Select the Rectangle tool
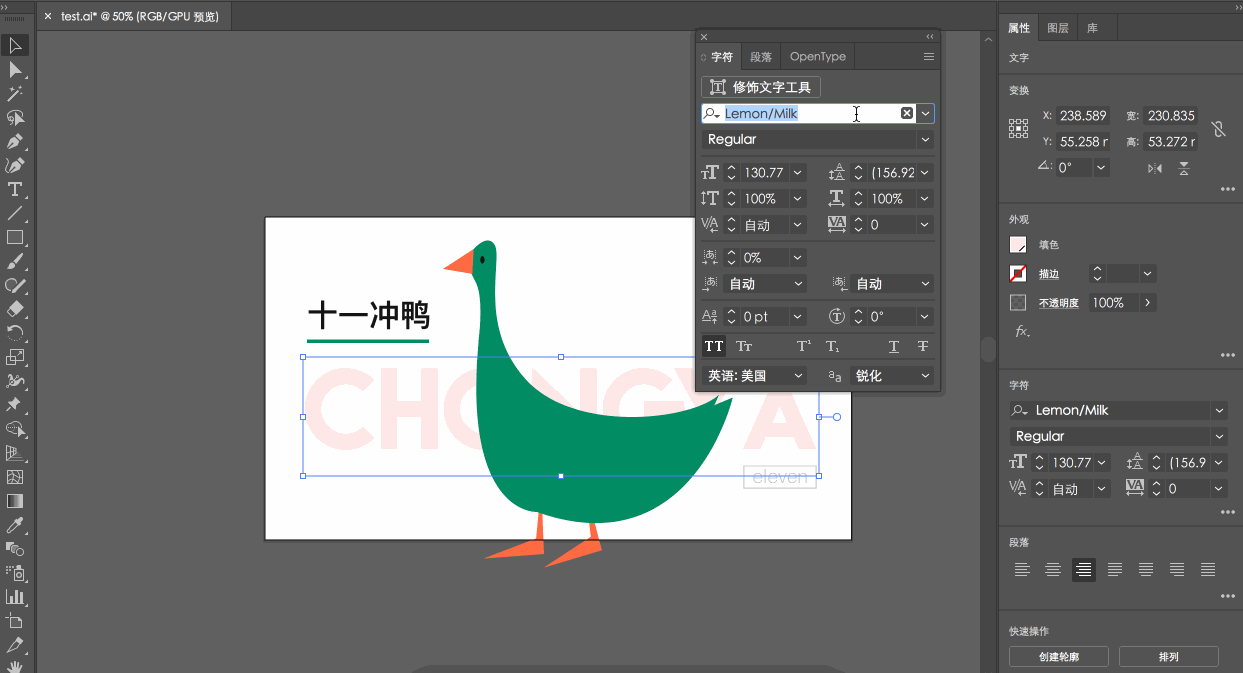The height and width of the screenshot is (673, 1243). pyautogui.click(x=16, y=237)
